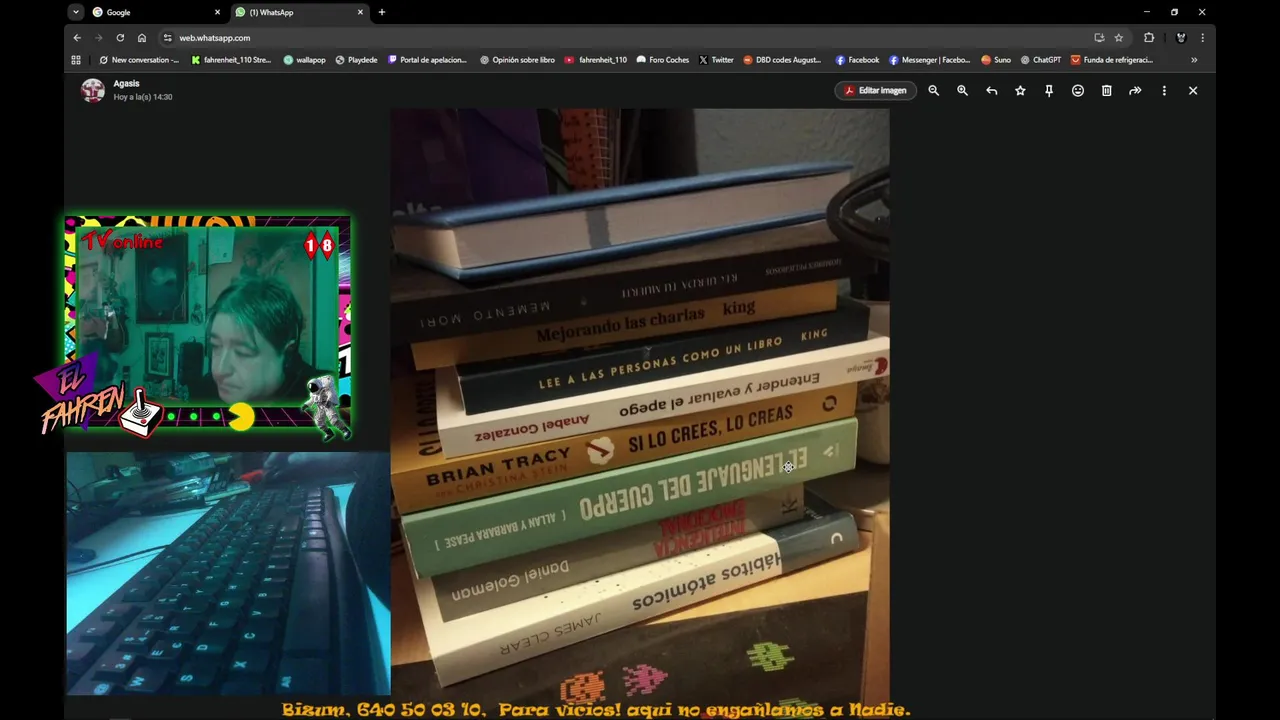Open the fahrenheit_110 Stre... Kick bookmark
Viewport: 1280px width, 720px height.
coord(231,60)
